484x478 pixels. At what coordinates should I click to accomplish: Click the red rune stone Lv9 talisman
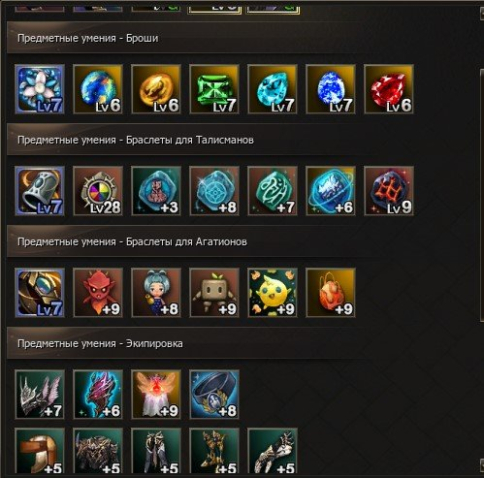click(x=389, y=191)
